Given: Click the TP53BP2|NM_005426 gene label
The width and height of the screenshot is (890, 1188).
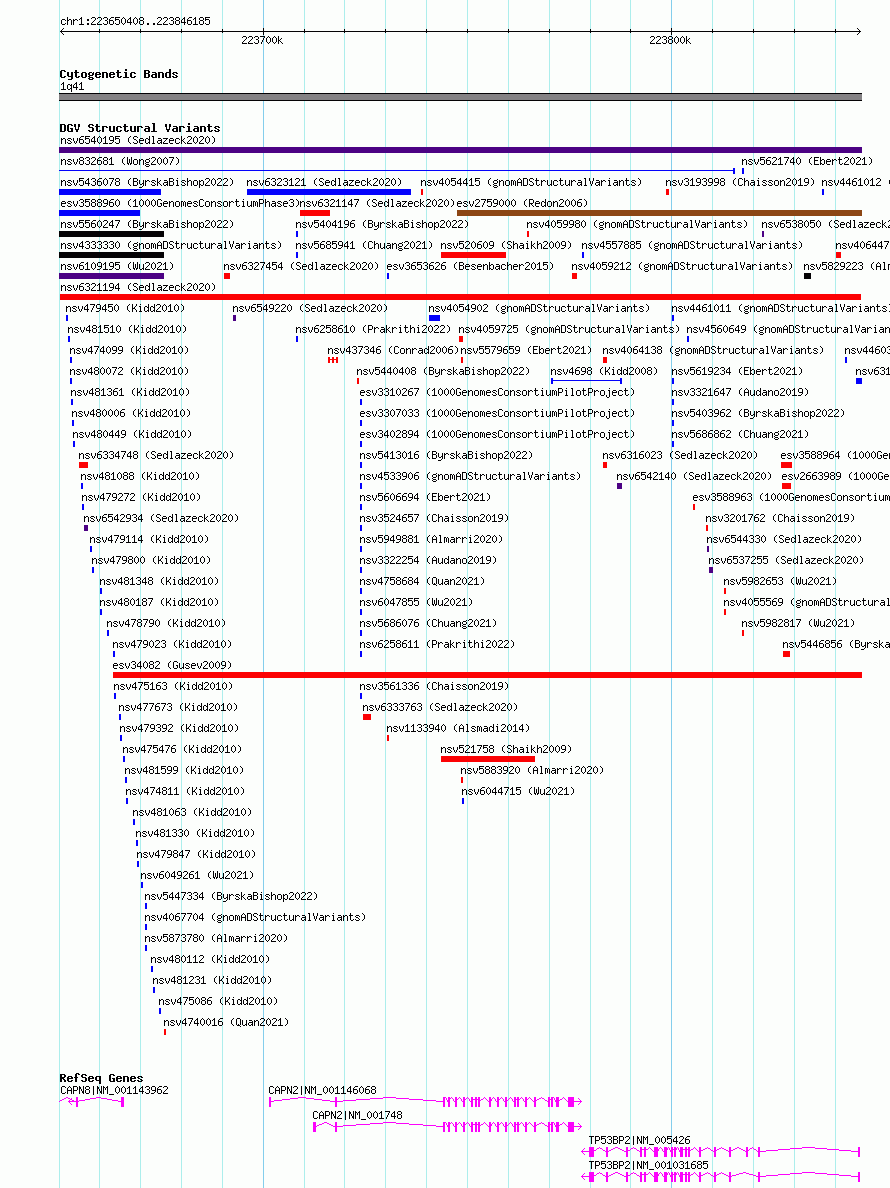Looking at the screenshot, I should [639, 1141].
